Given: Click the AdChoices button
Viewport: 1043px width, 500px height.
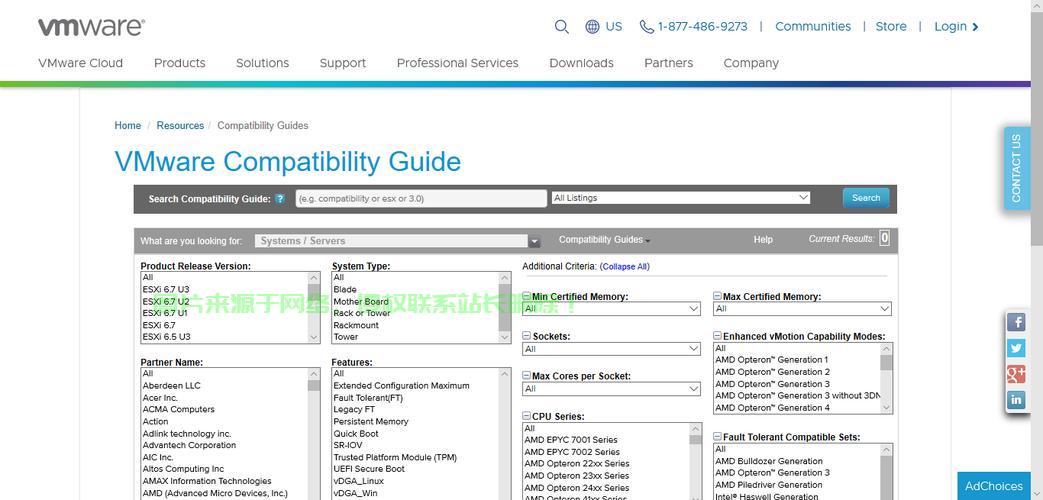Looking at the screenshot, I should point(994,486).
